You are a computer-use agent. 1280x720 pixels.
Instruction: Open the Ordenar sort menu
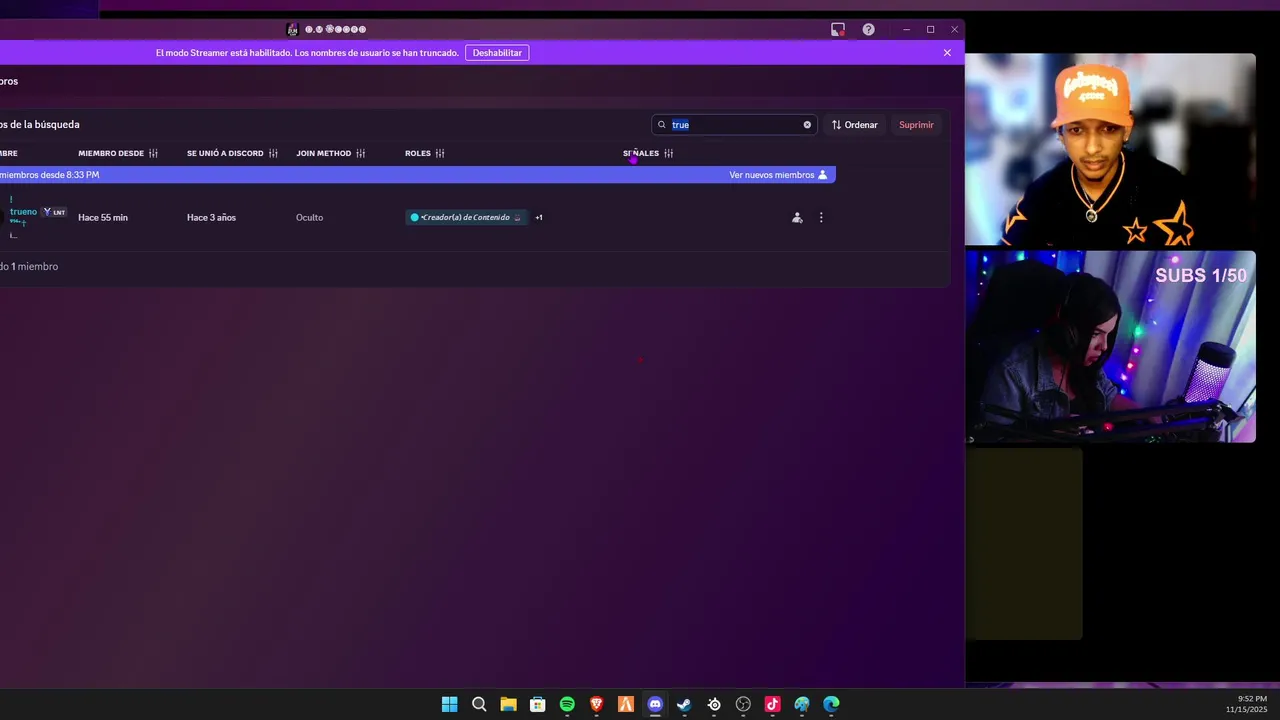(x=855, y=125)
